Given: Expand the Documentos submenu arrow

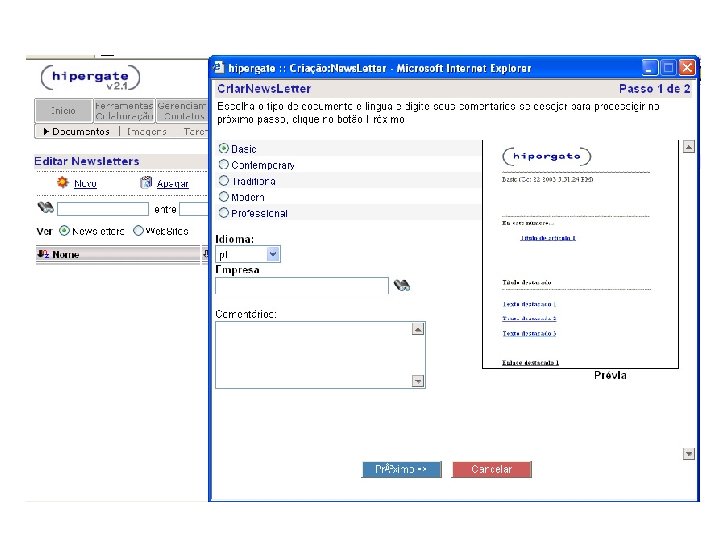Looking at the screenshot, I should 46,132.
